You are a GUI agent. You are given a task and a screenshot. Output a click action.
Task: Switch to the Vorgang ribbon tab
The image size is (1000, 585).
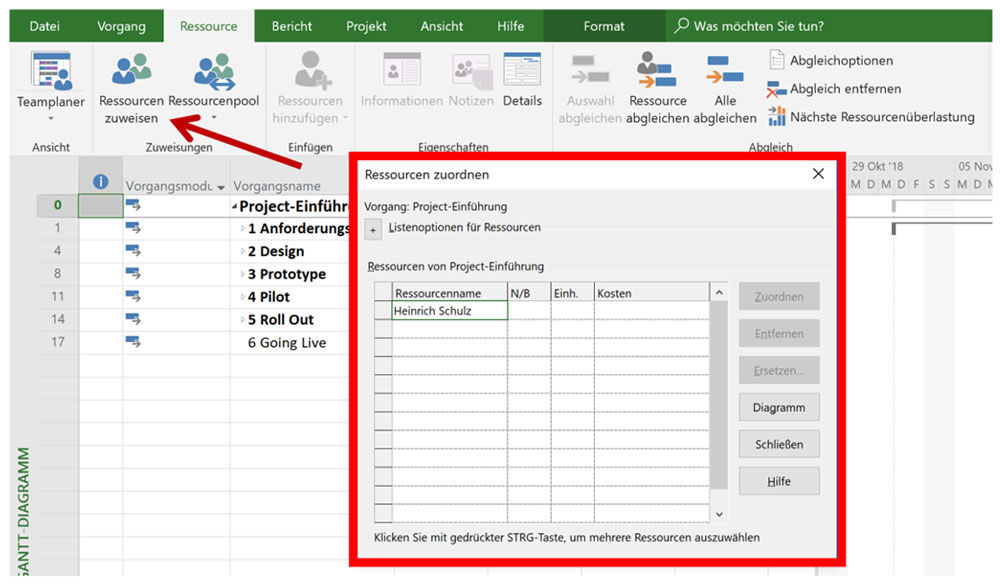click(121, 26)
